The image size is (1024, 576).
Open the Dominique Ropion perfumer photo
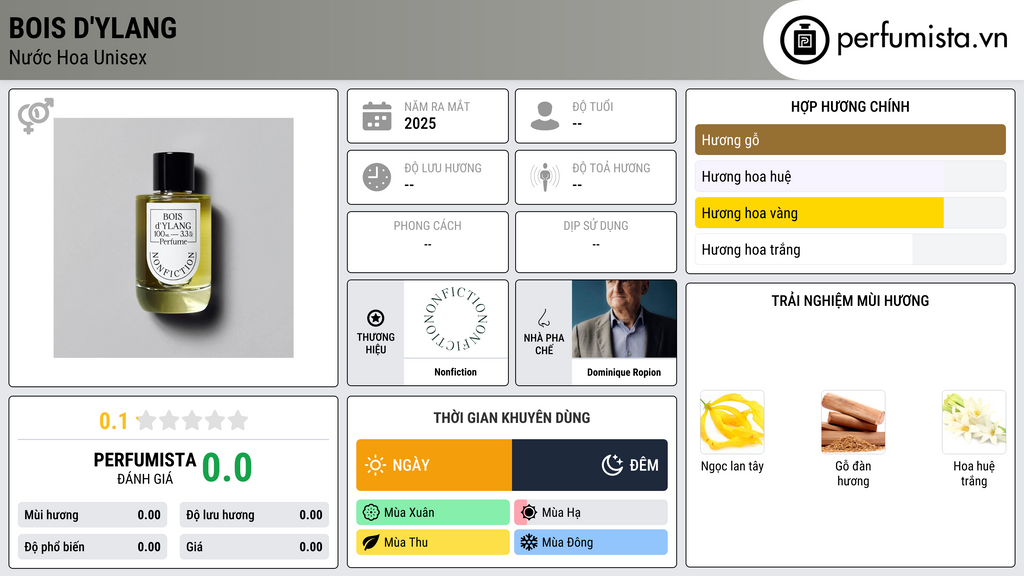(x=624, y=319)
